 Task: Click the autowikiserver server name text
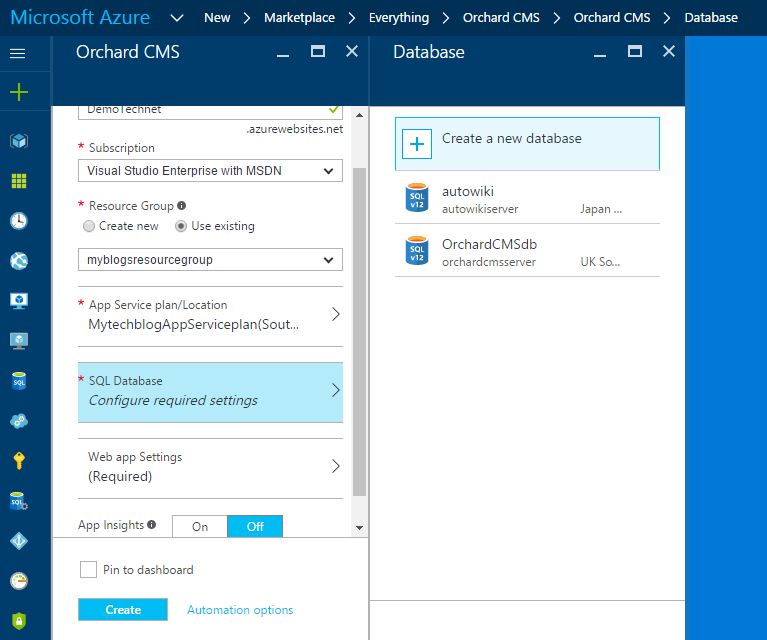pyautogui.click(x=480, y=209)
